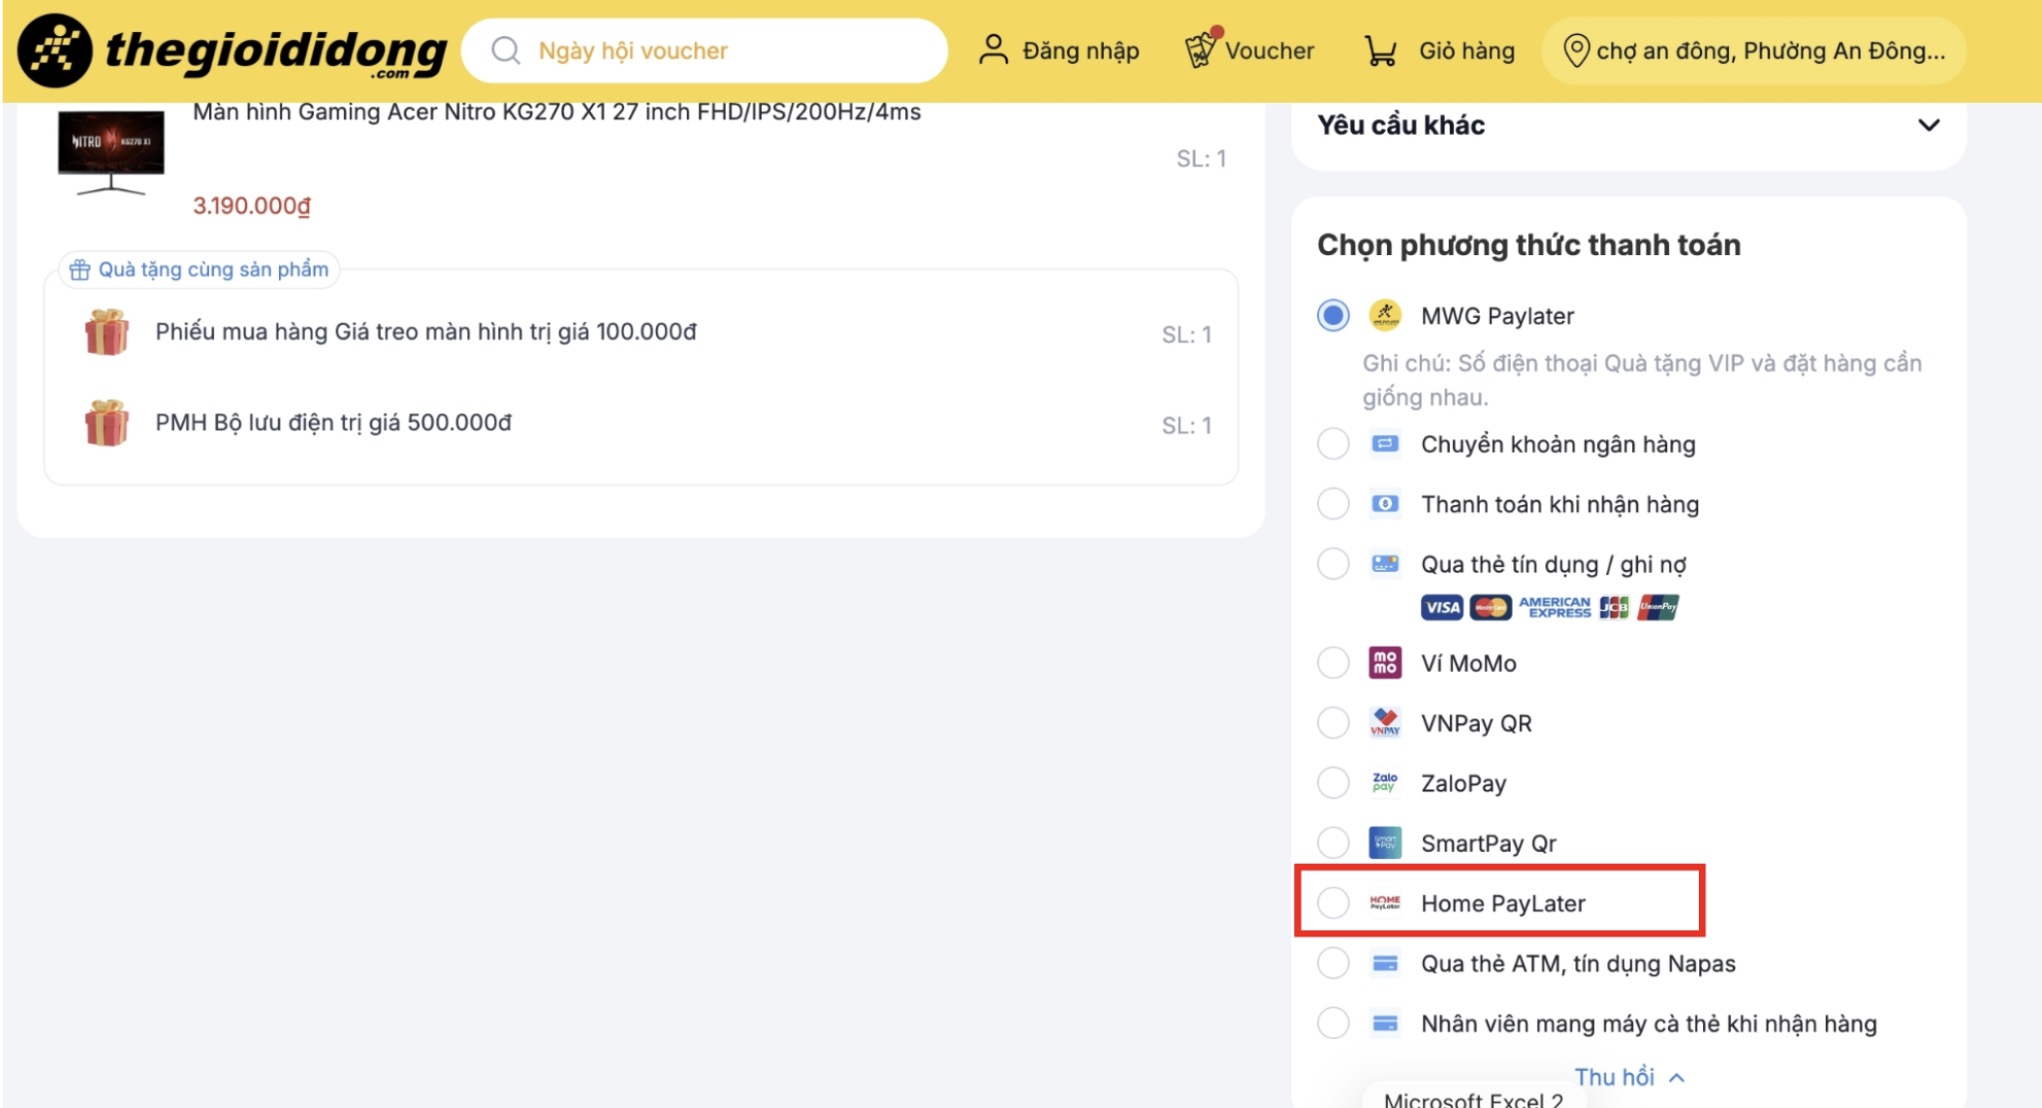Click the gift box icon beside Phiếu mua hàng
The image size is (2042, 1108).
coord(107,332)
